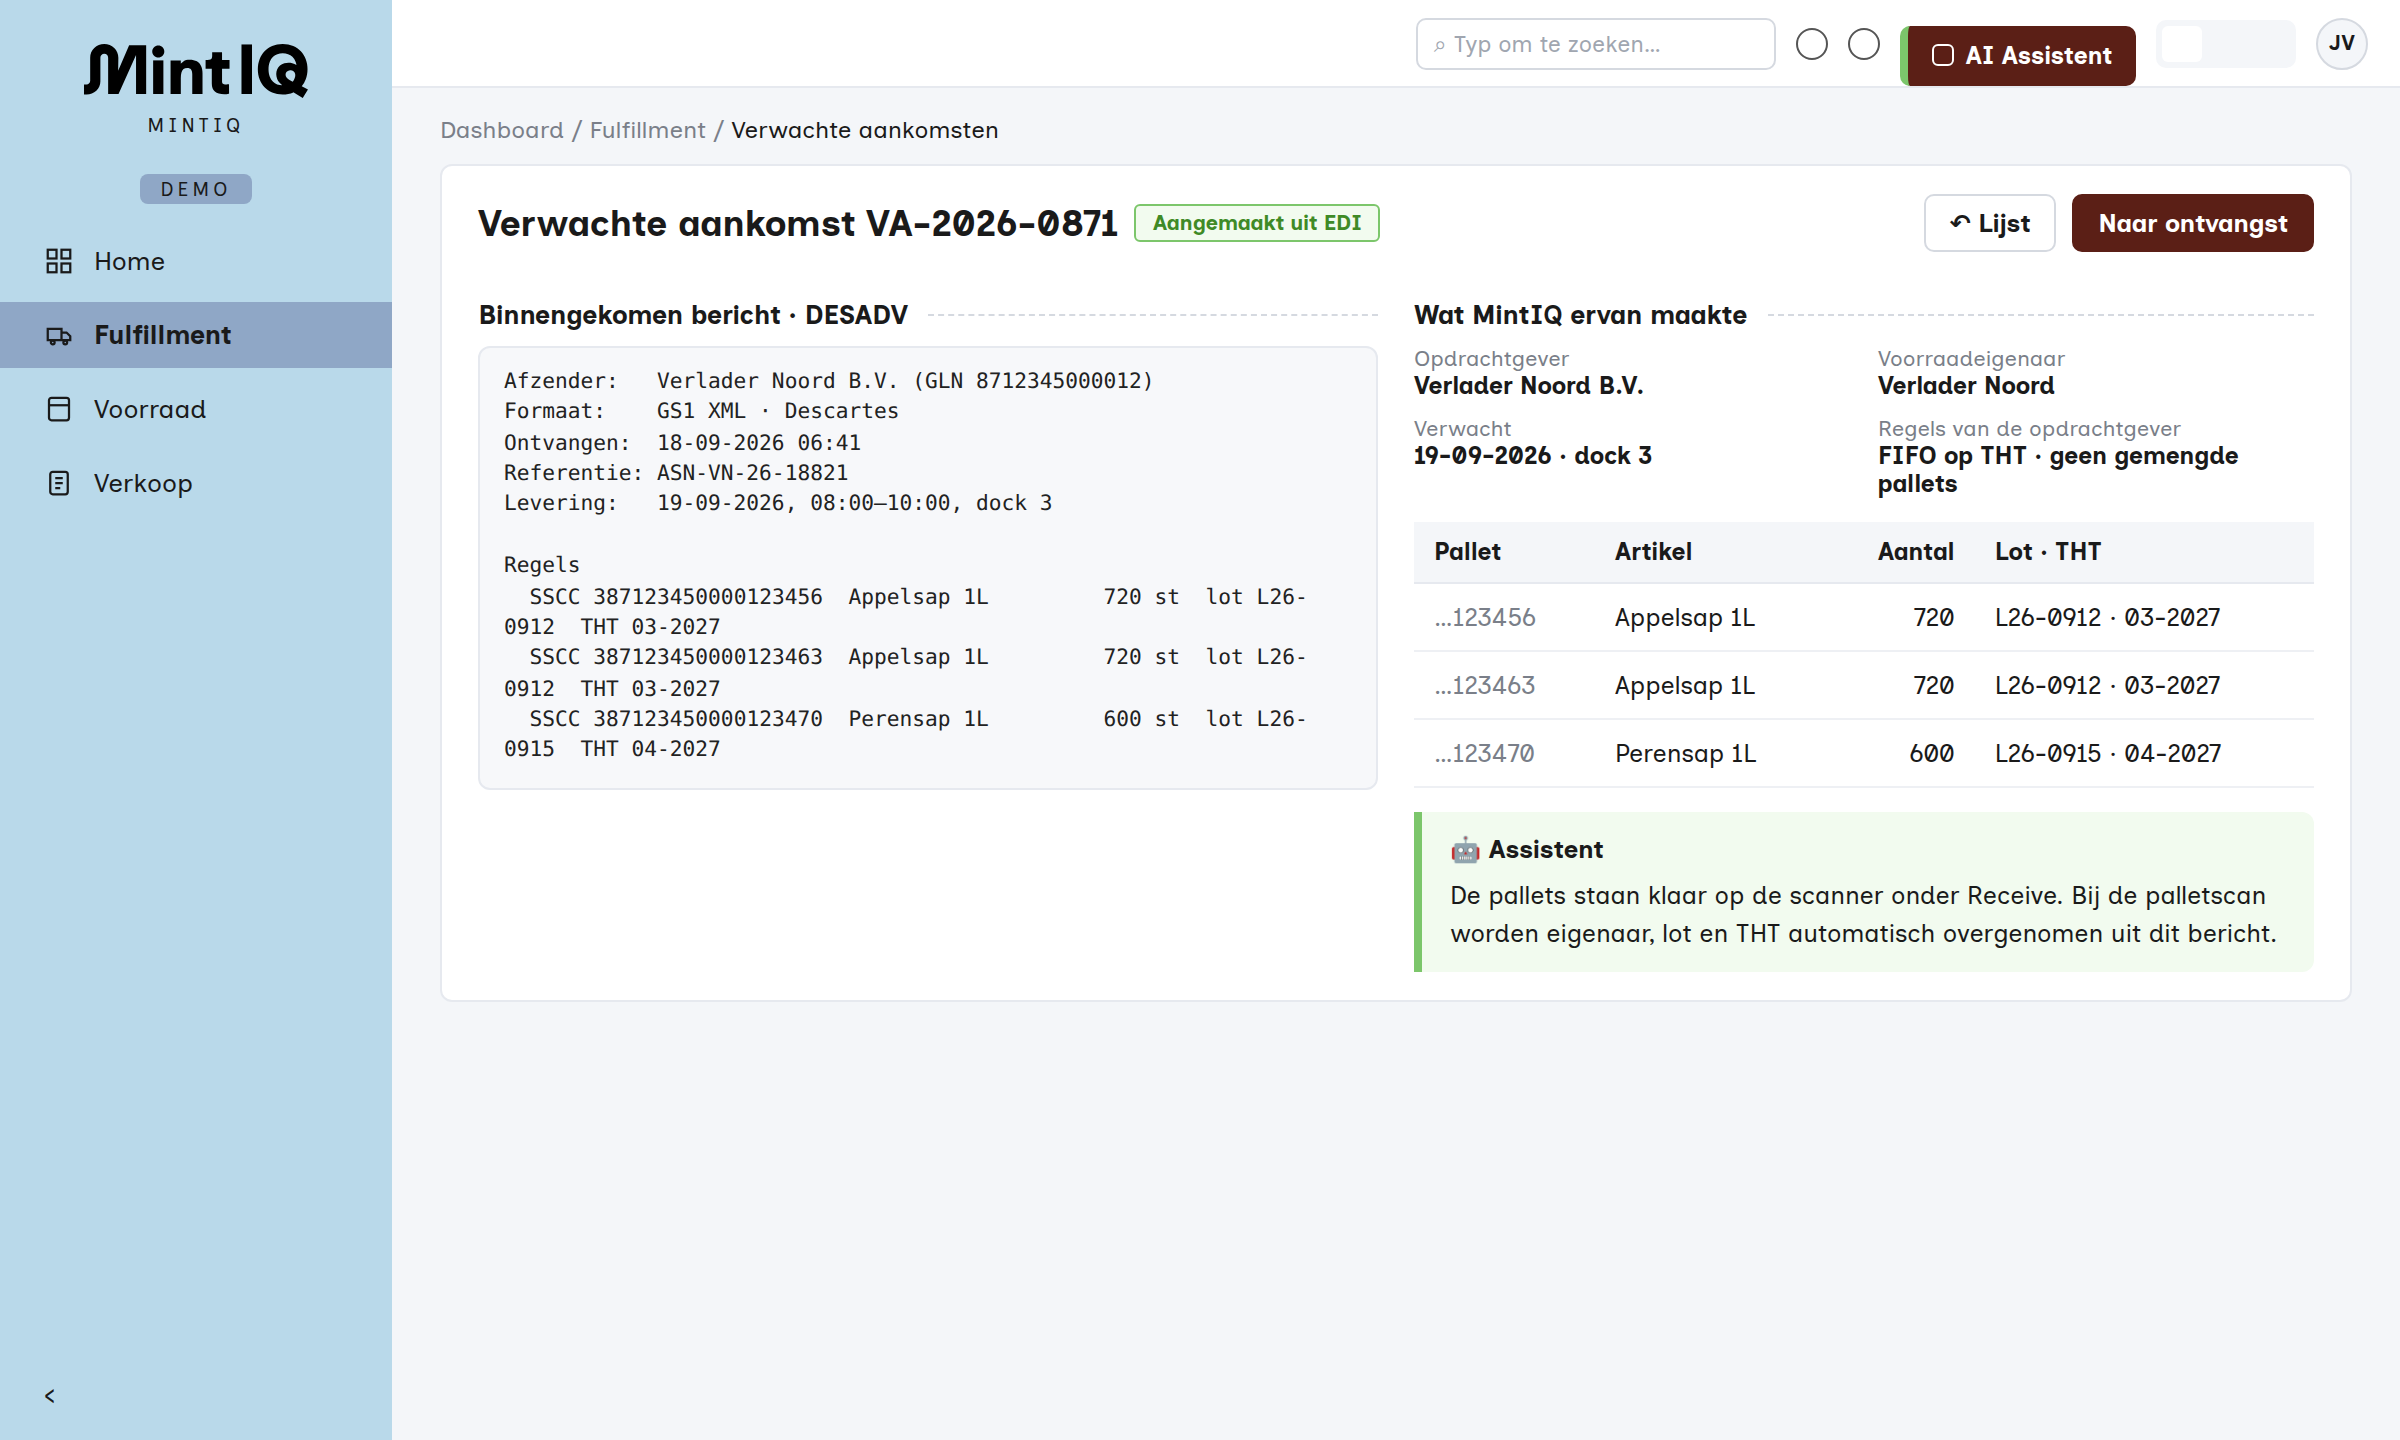Click the Voorraad box icon
Screen dimensions: 2400x1440
[x=59, y=409]
